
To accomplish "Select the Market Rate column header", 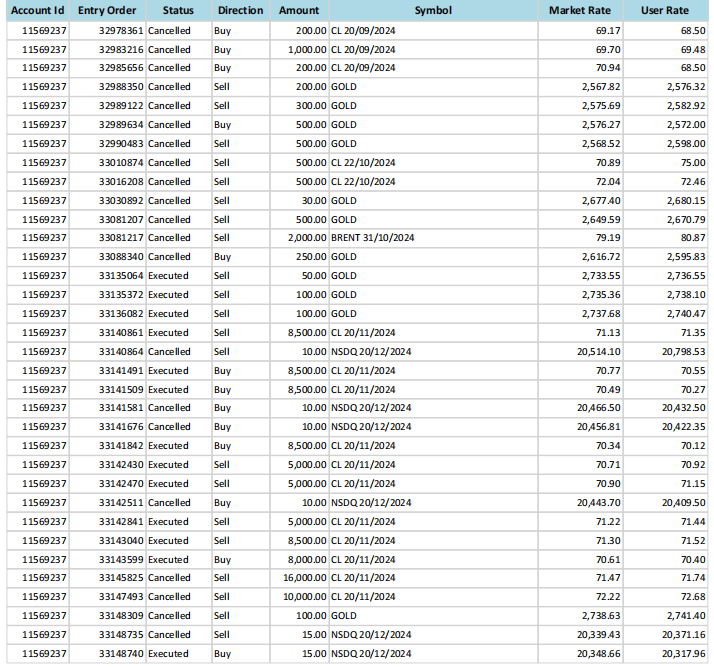I will [x=580, y=10].
